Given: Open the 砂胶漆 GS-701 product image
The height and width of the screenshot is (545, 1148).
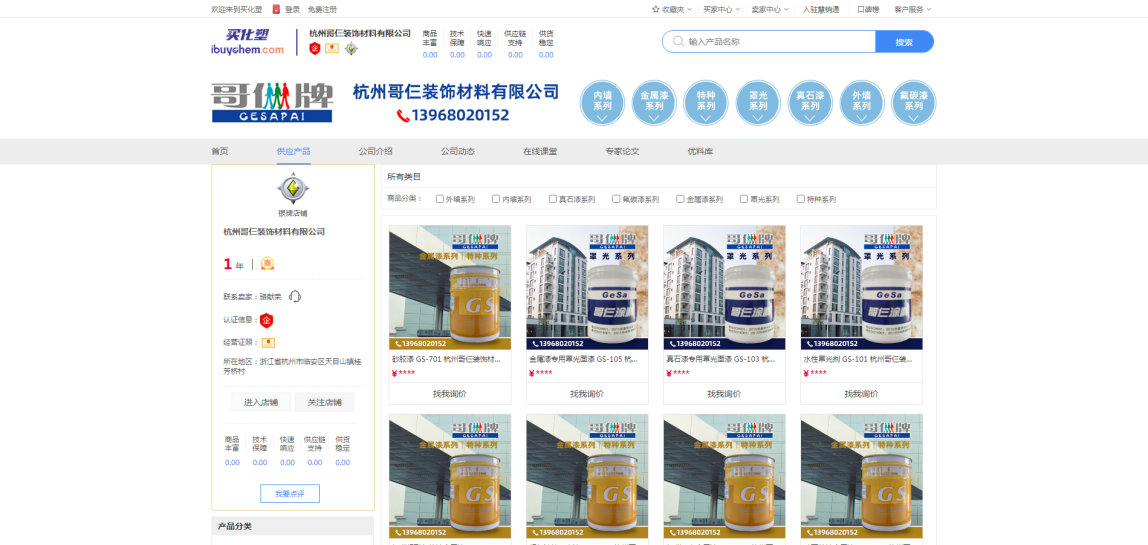Looking at the screenshot, I should tap(450, 287).
